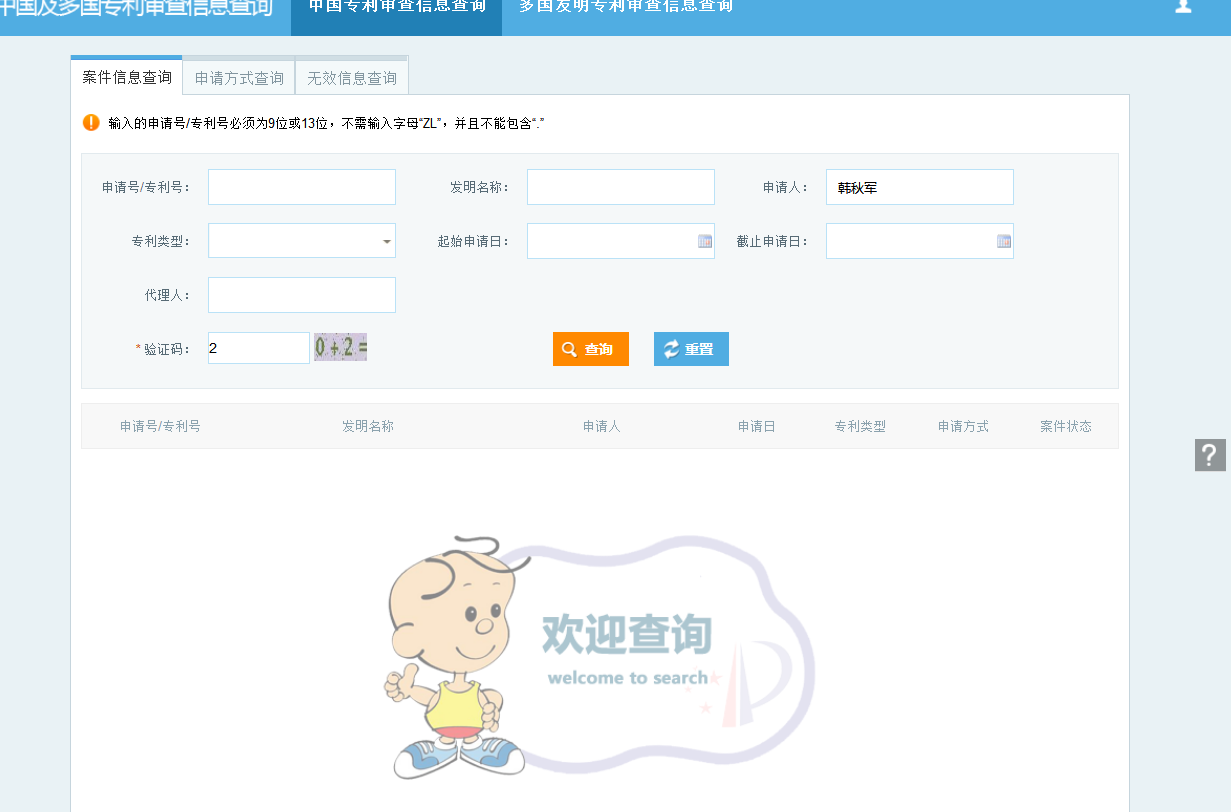Viewport: 1231px width, 812px height.
Task: Click into the 发明名称 text field
Action: (620, 187)
